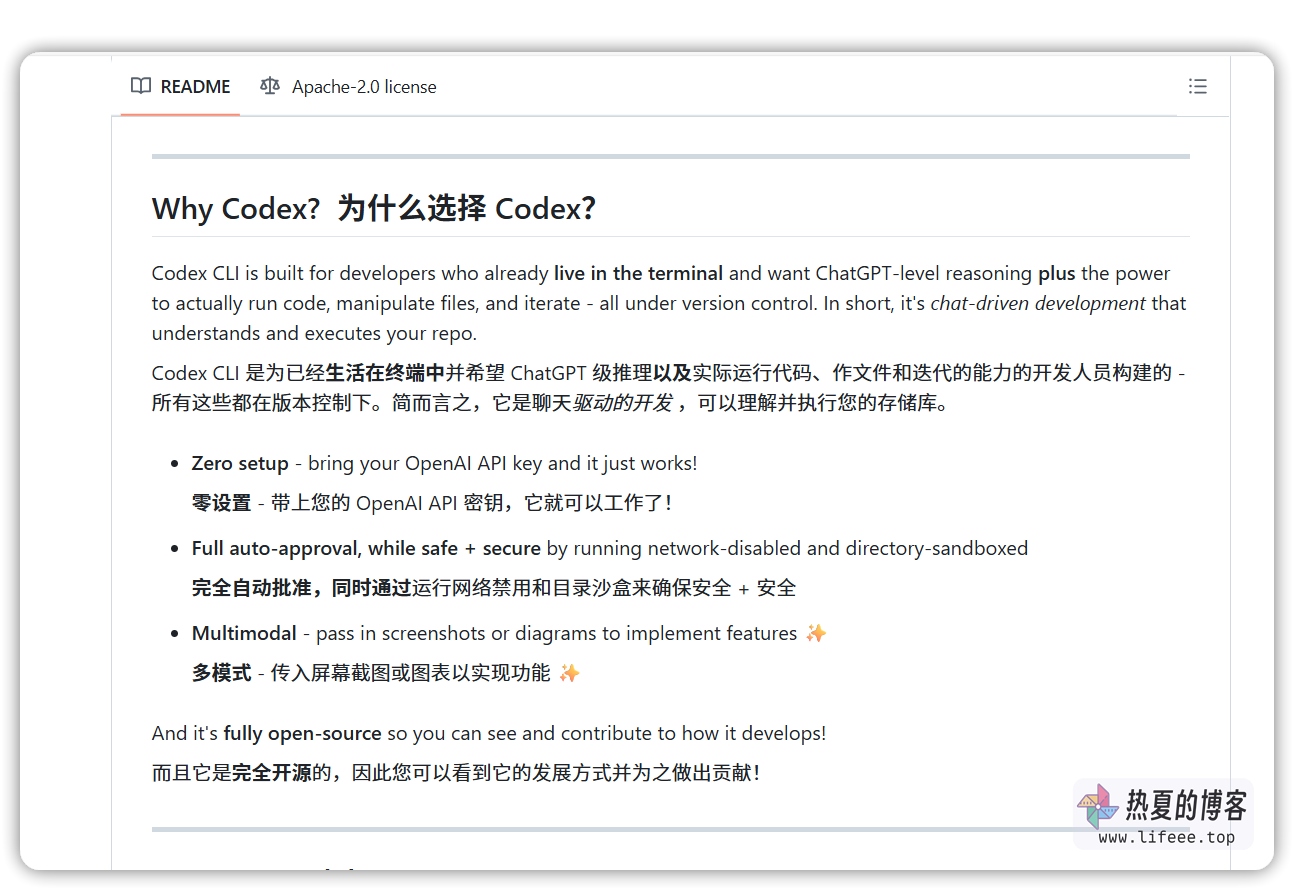Click the sparkles emoji after '以实现功能'

569,673
